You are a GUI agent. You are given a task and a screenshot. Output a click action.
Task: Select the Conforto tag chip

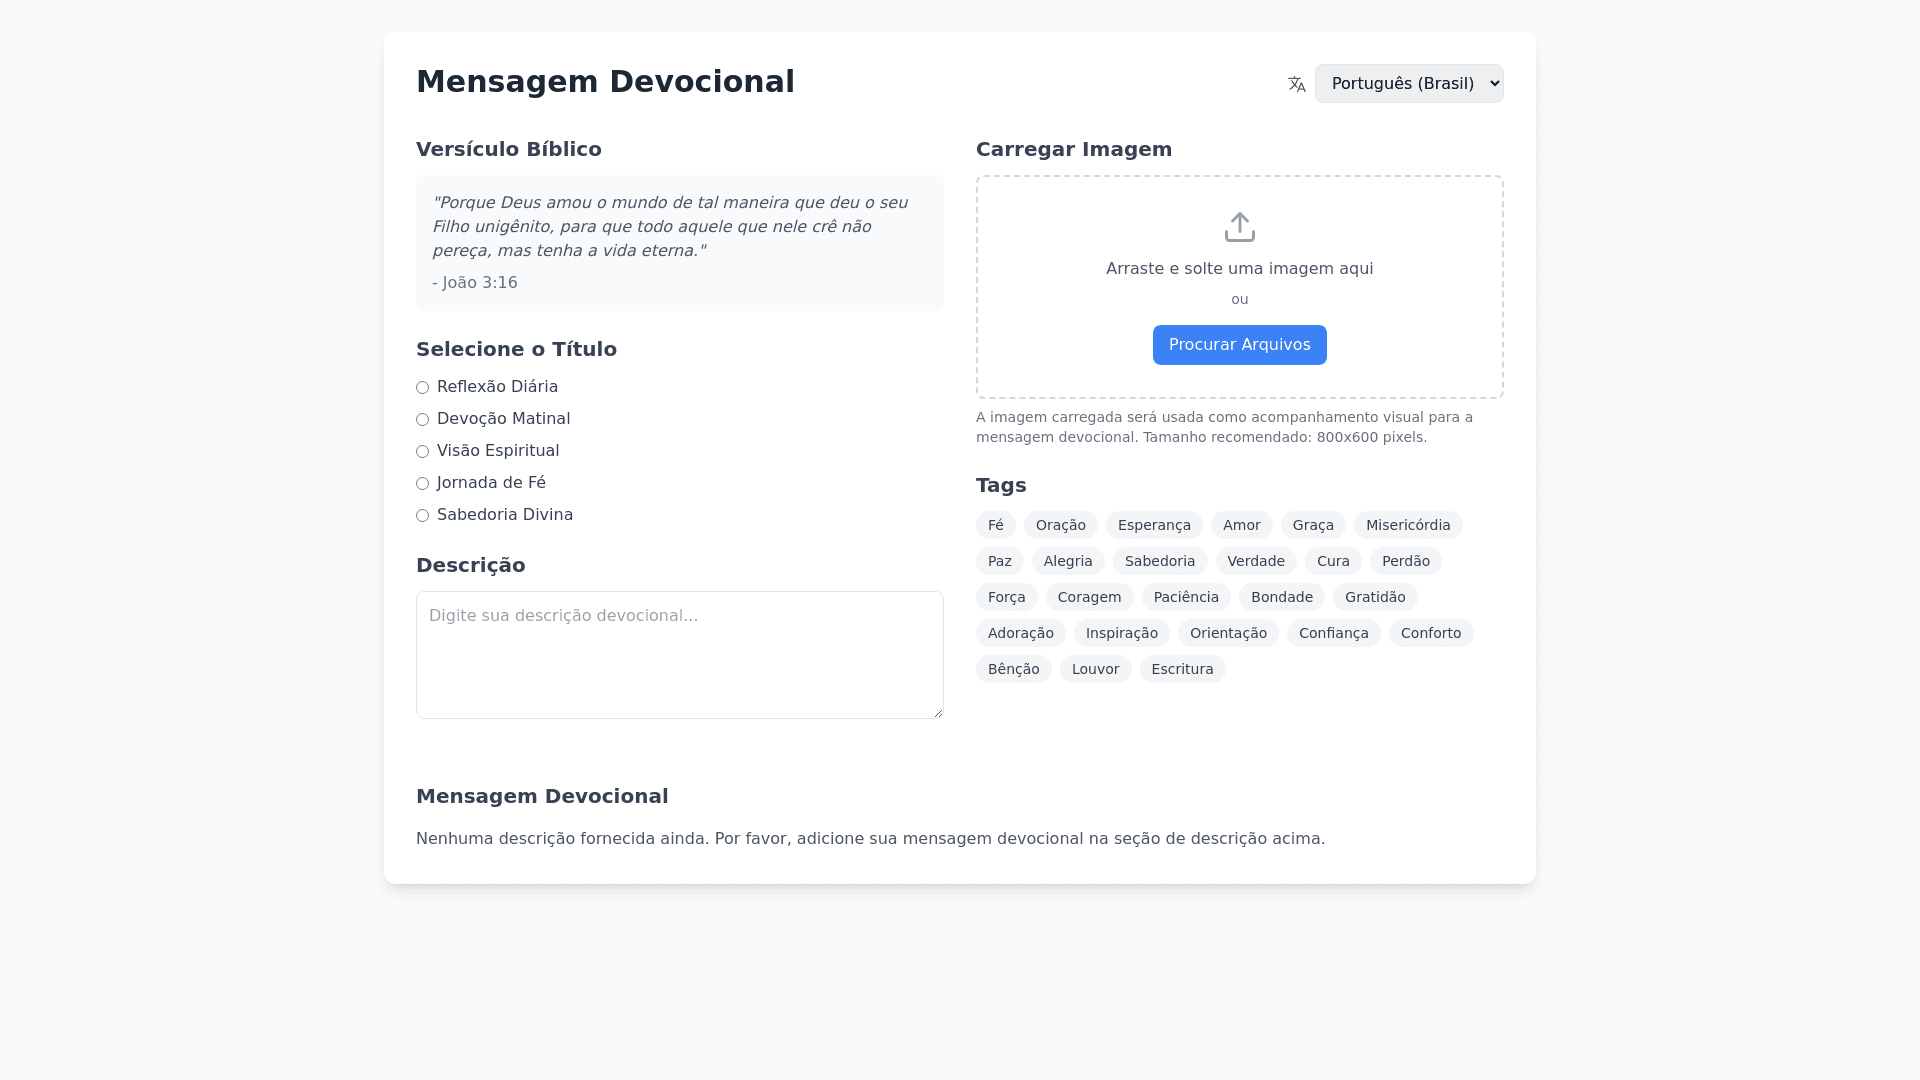[1430, 634]
